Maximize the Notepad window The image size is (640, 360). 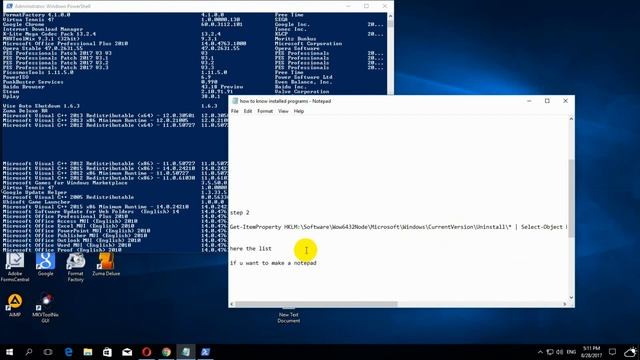click(547, 101)
